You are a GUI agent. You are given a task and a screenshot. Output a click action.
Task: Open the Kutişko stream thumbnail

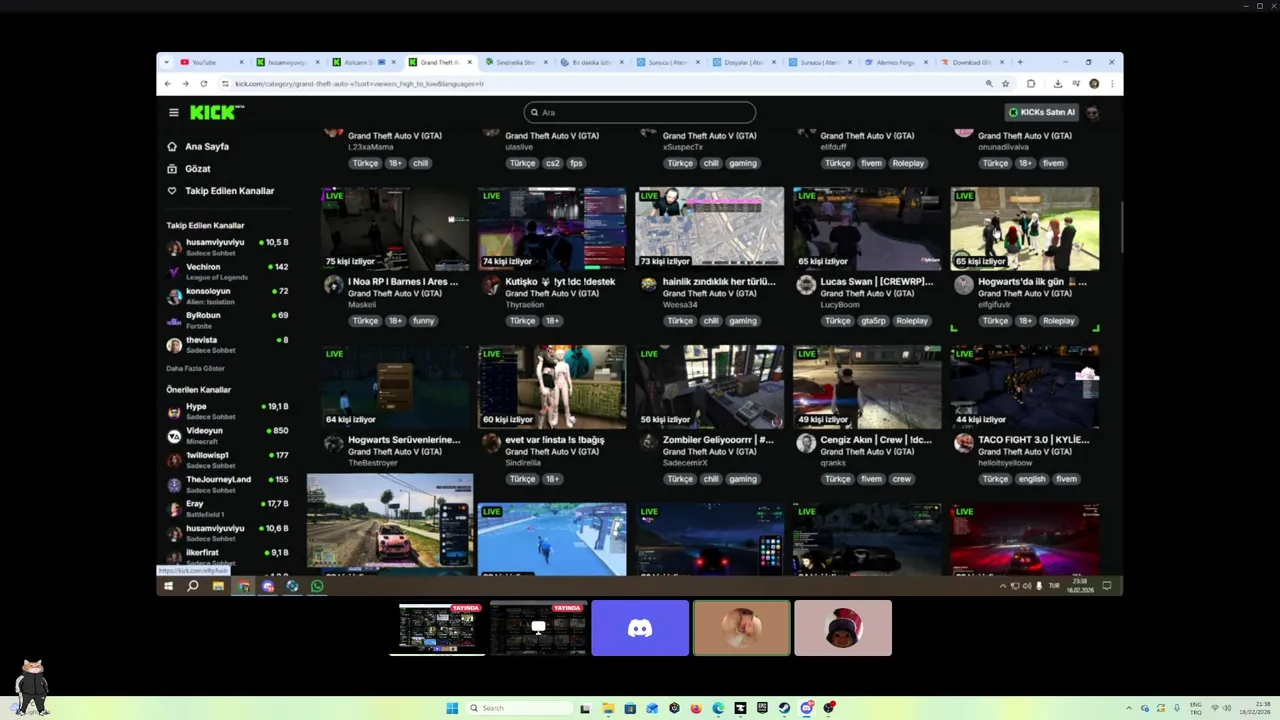(x=552, y=228)
